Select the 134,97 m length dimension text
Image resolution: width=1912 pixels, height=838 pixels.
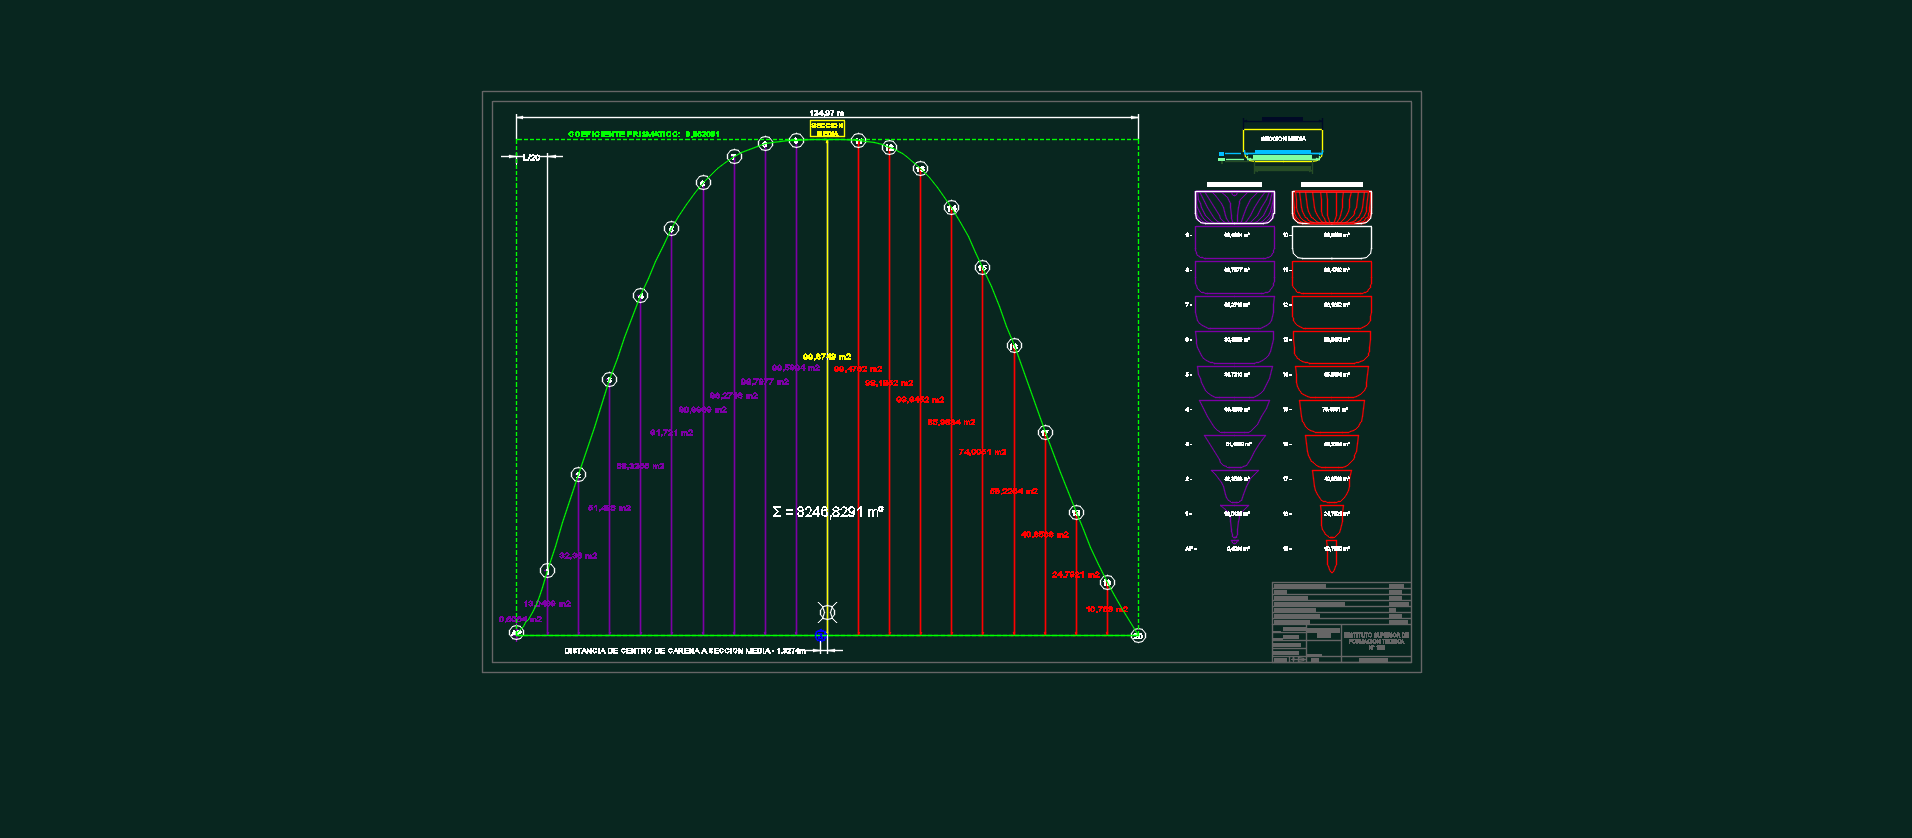[x=826, y=113]
